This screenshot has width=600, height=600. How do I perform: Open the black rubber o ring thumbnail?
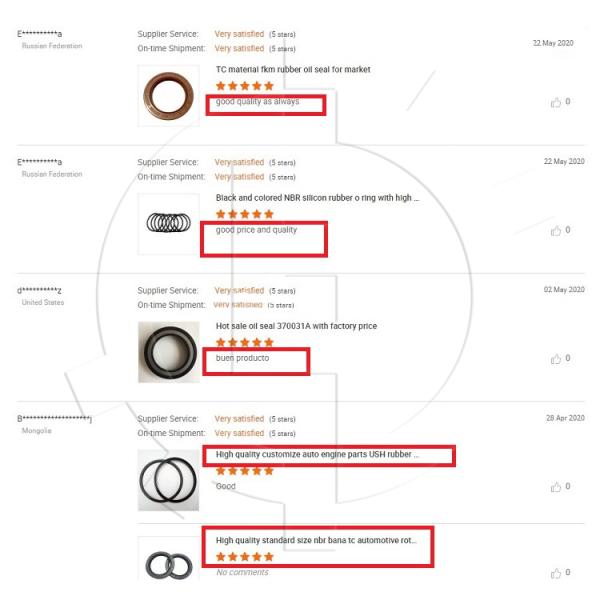[x=168, y=223]
